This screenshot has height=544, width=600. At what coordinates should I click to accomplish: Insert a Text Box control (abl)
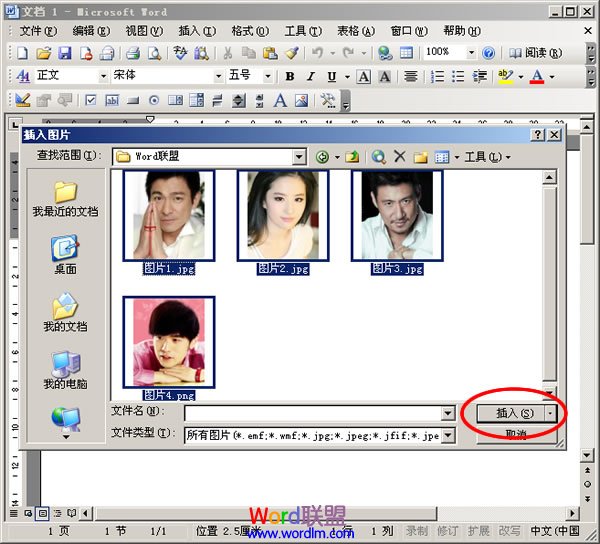[112, 101]
